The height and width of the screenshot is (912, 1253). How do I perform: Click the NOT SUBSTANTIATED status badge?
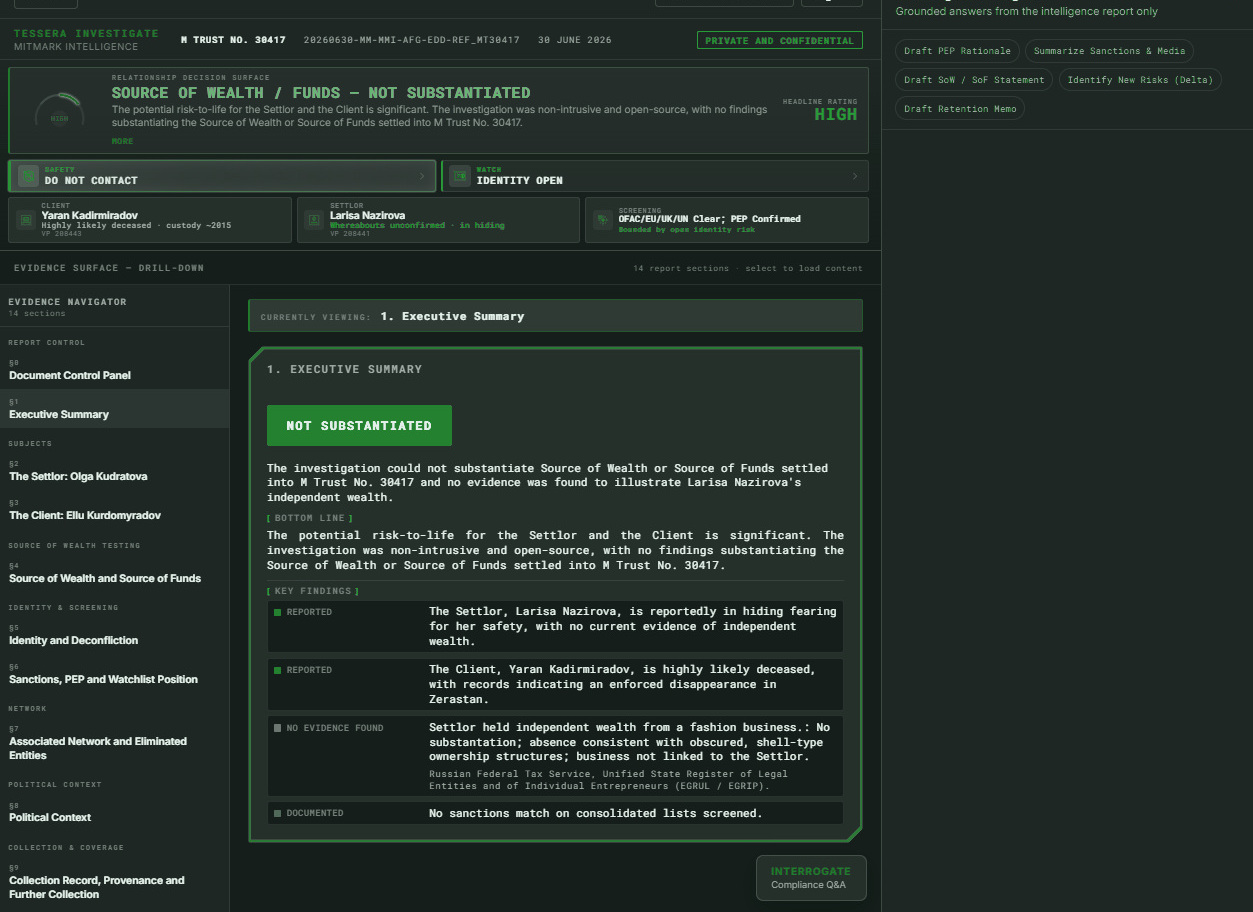pos(359,426)
